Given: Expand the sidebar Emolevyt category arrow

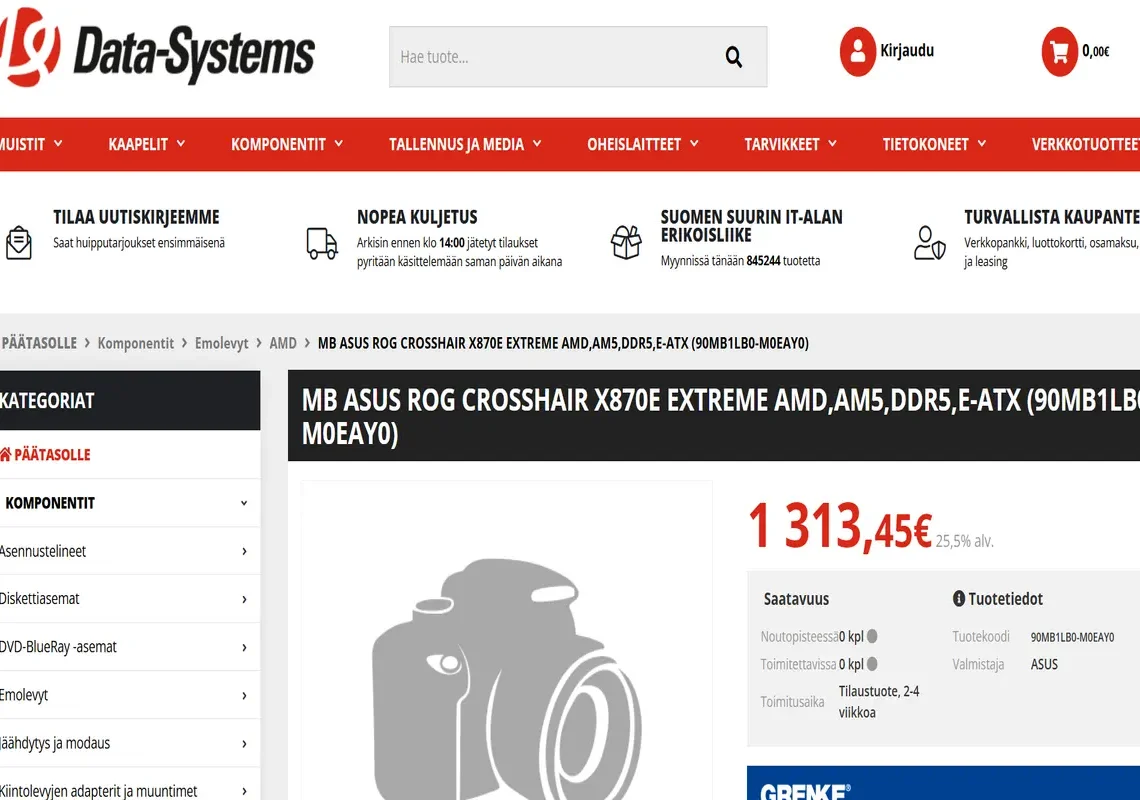Looking at the screenshot, I should (244, 695).
